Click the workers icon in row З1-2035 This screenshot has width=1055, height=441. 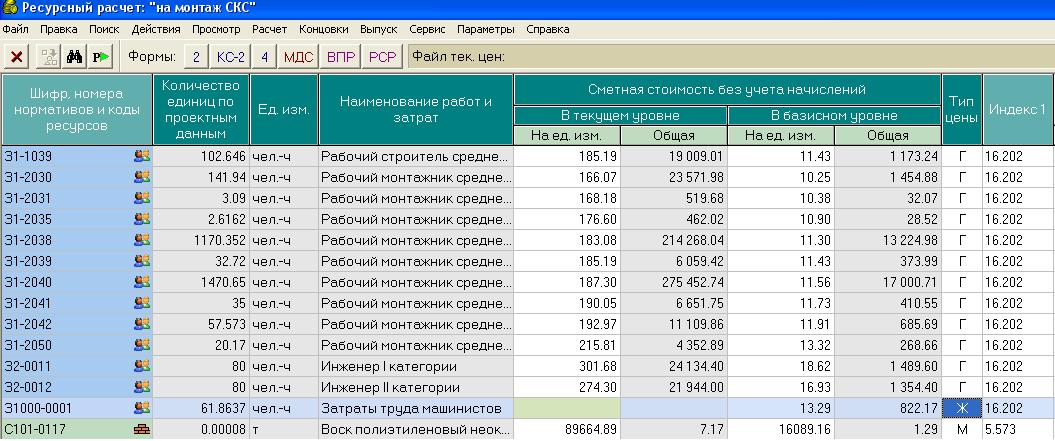(142, 219)
